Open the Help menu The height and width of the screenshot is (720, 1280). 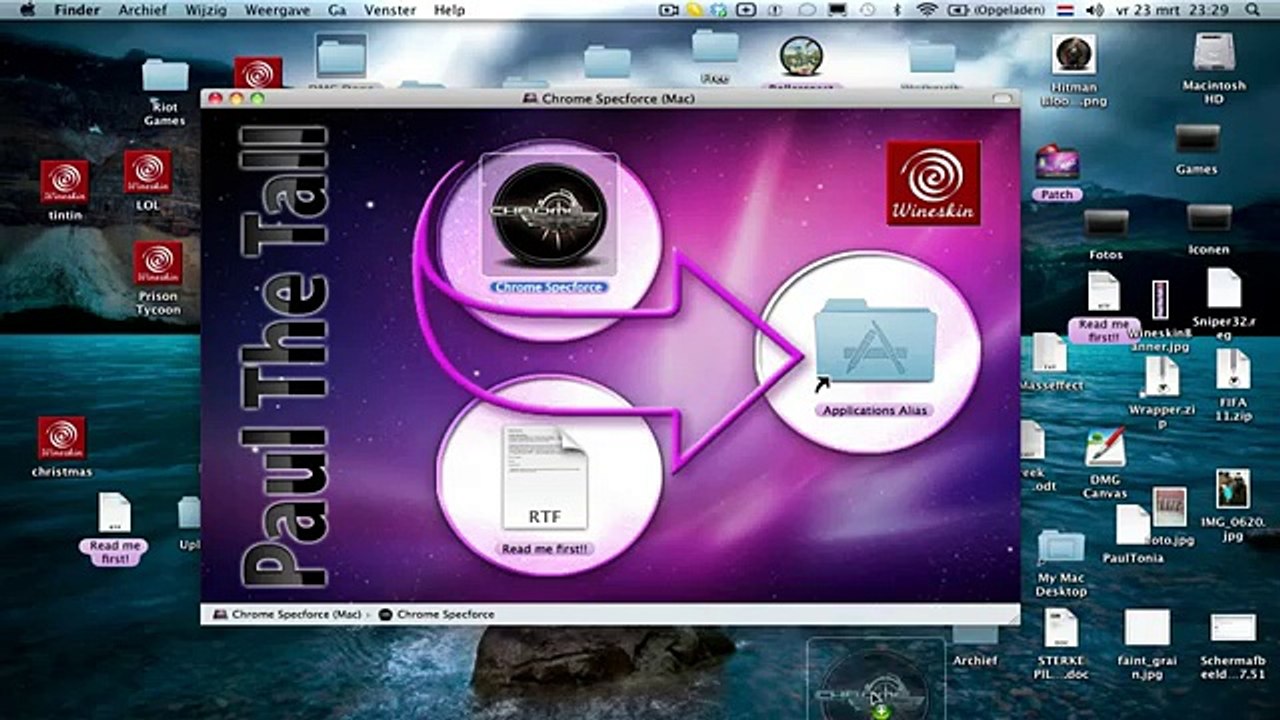click(450, 10)
